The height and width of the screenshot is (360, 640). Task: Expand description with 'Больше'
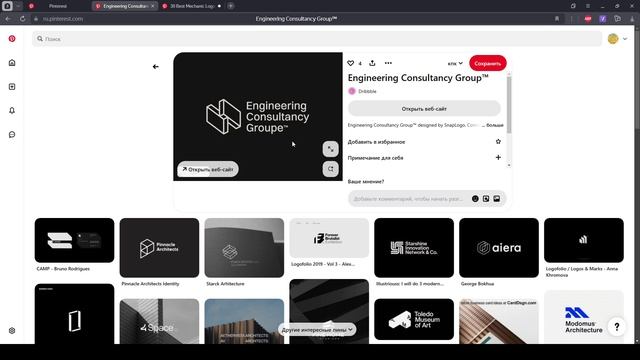[x=495, y=125]
